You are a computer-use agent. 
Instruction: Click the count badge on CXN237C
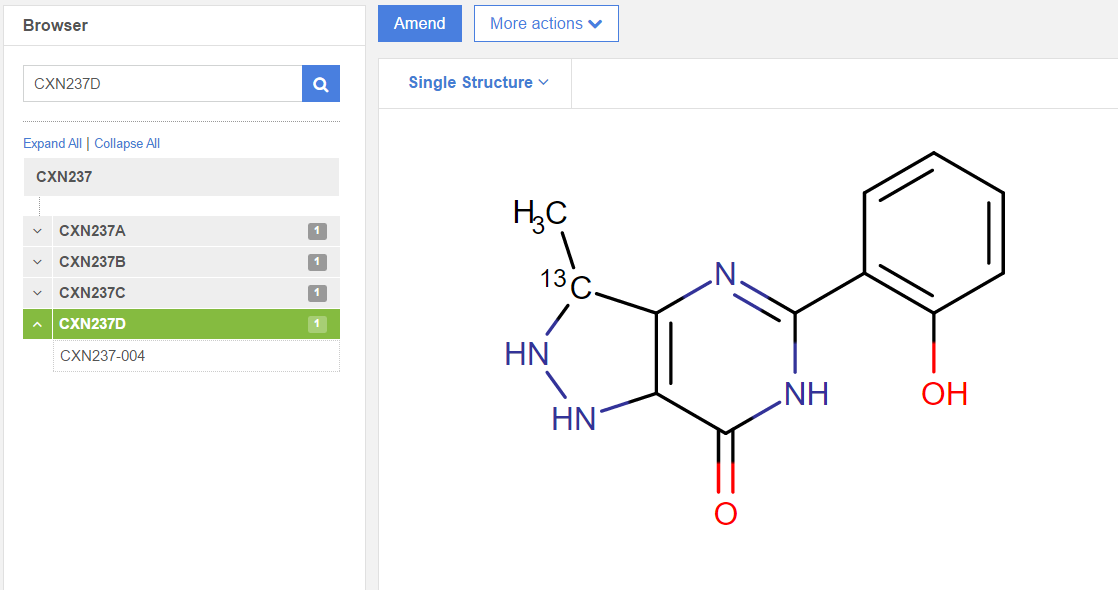(x=317, y=293)
